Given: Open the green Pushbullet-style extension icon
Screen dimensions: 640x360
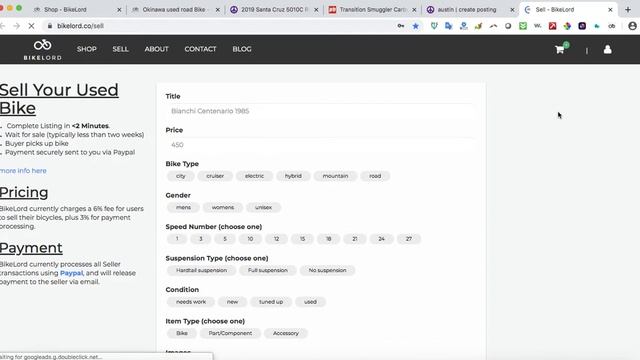Looking at the screenshot, I should point(523,26).
